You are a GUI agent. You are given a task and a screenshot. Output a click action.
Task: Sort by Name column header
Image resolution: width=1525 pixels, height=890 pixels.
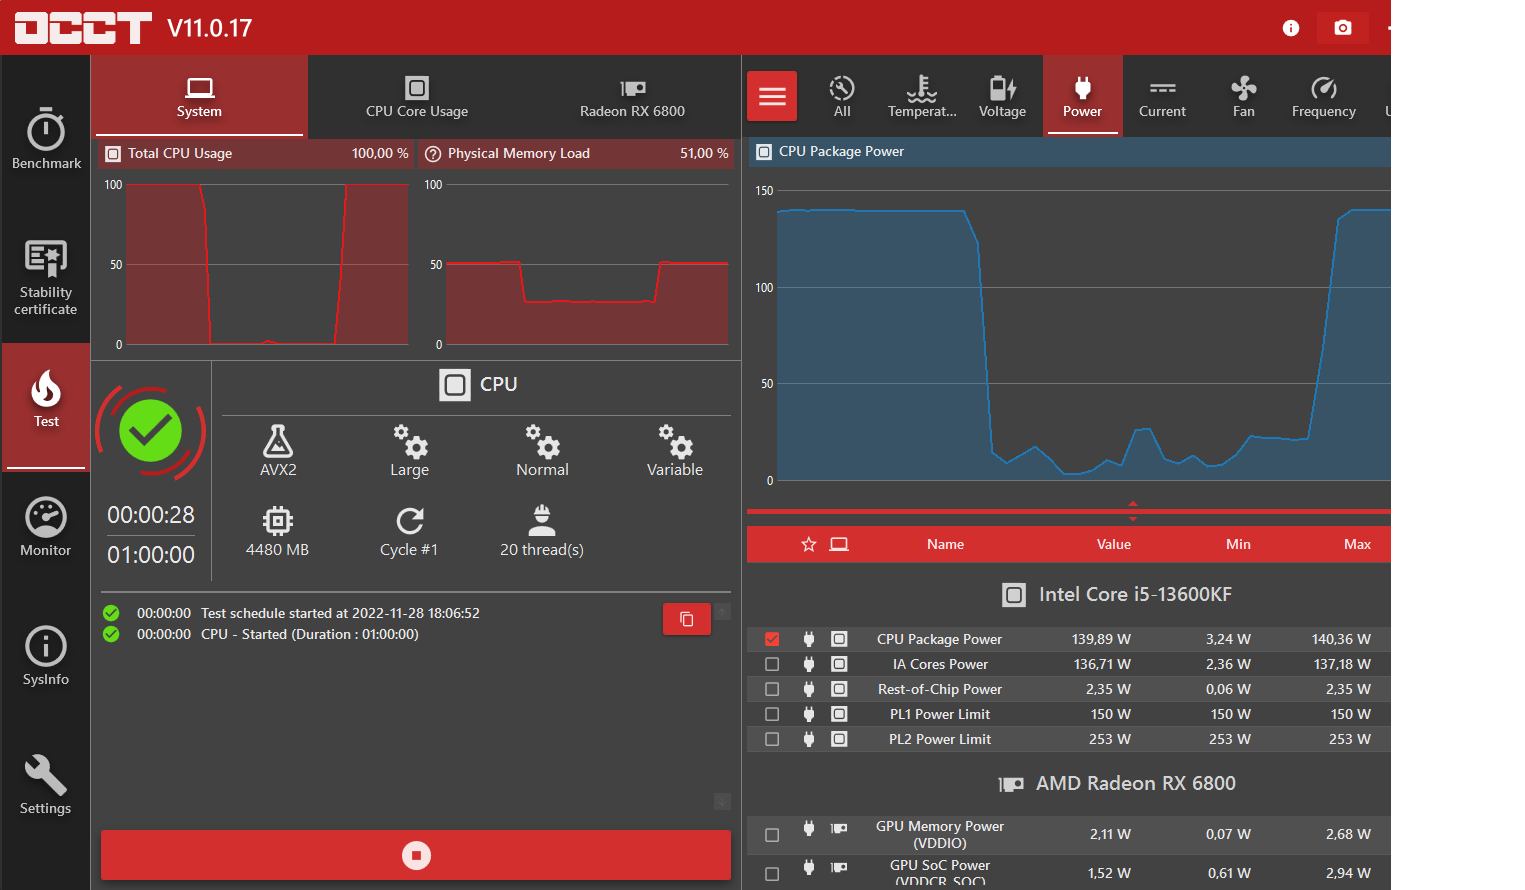point(945,544)
